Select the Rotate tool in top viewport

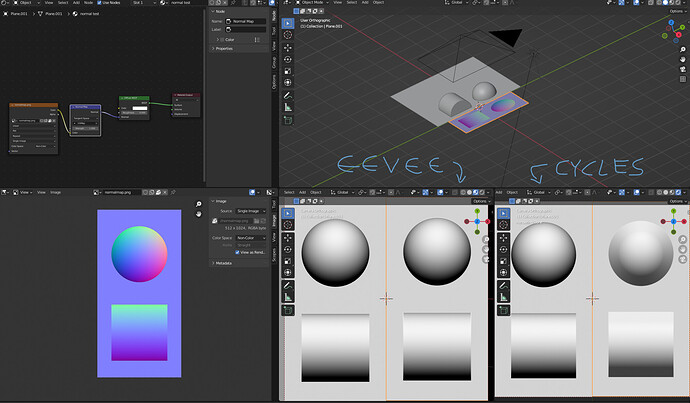pyautogui.click(x=288, y=59)
